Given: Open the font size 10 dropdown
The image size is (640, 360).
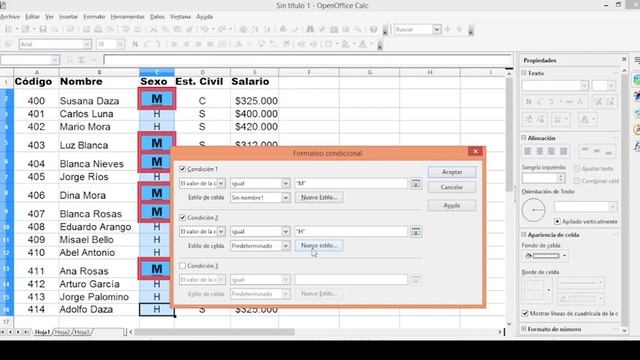Looking at the screenshot, I should click(120, 44).
